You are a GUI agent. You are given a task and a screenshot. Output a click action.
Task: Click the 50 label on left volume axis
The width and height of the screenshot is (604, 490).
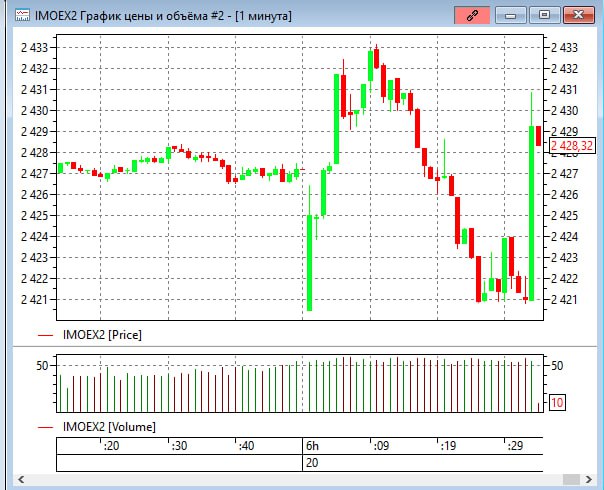coord(42,366)
